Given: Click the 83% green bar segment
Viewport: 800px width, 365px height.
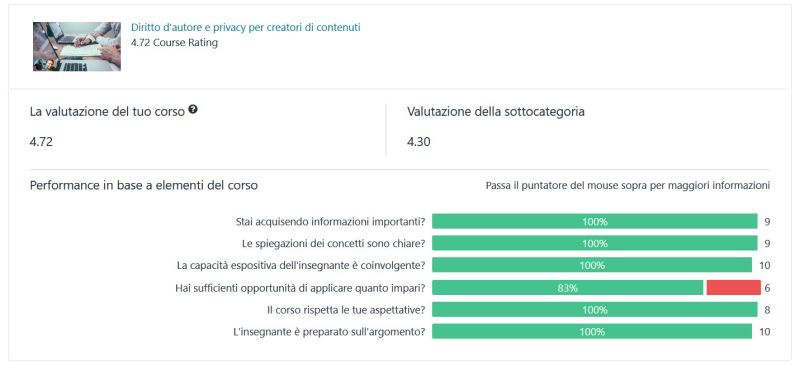Looking at the screenshot, I should point(567,288).
